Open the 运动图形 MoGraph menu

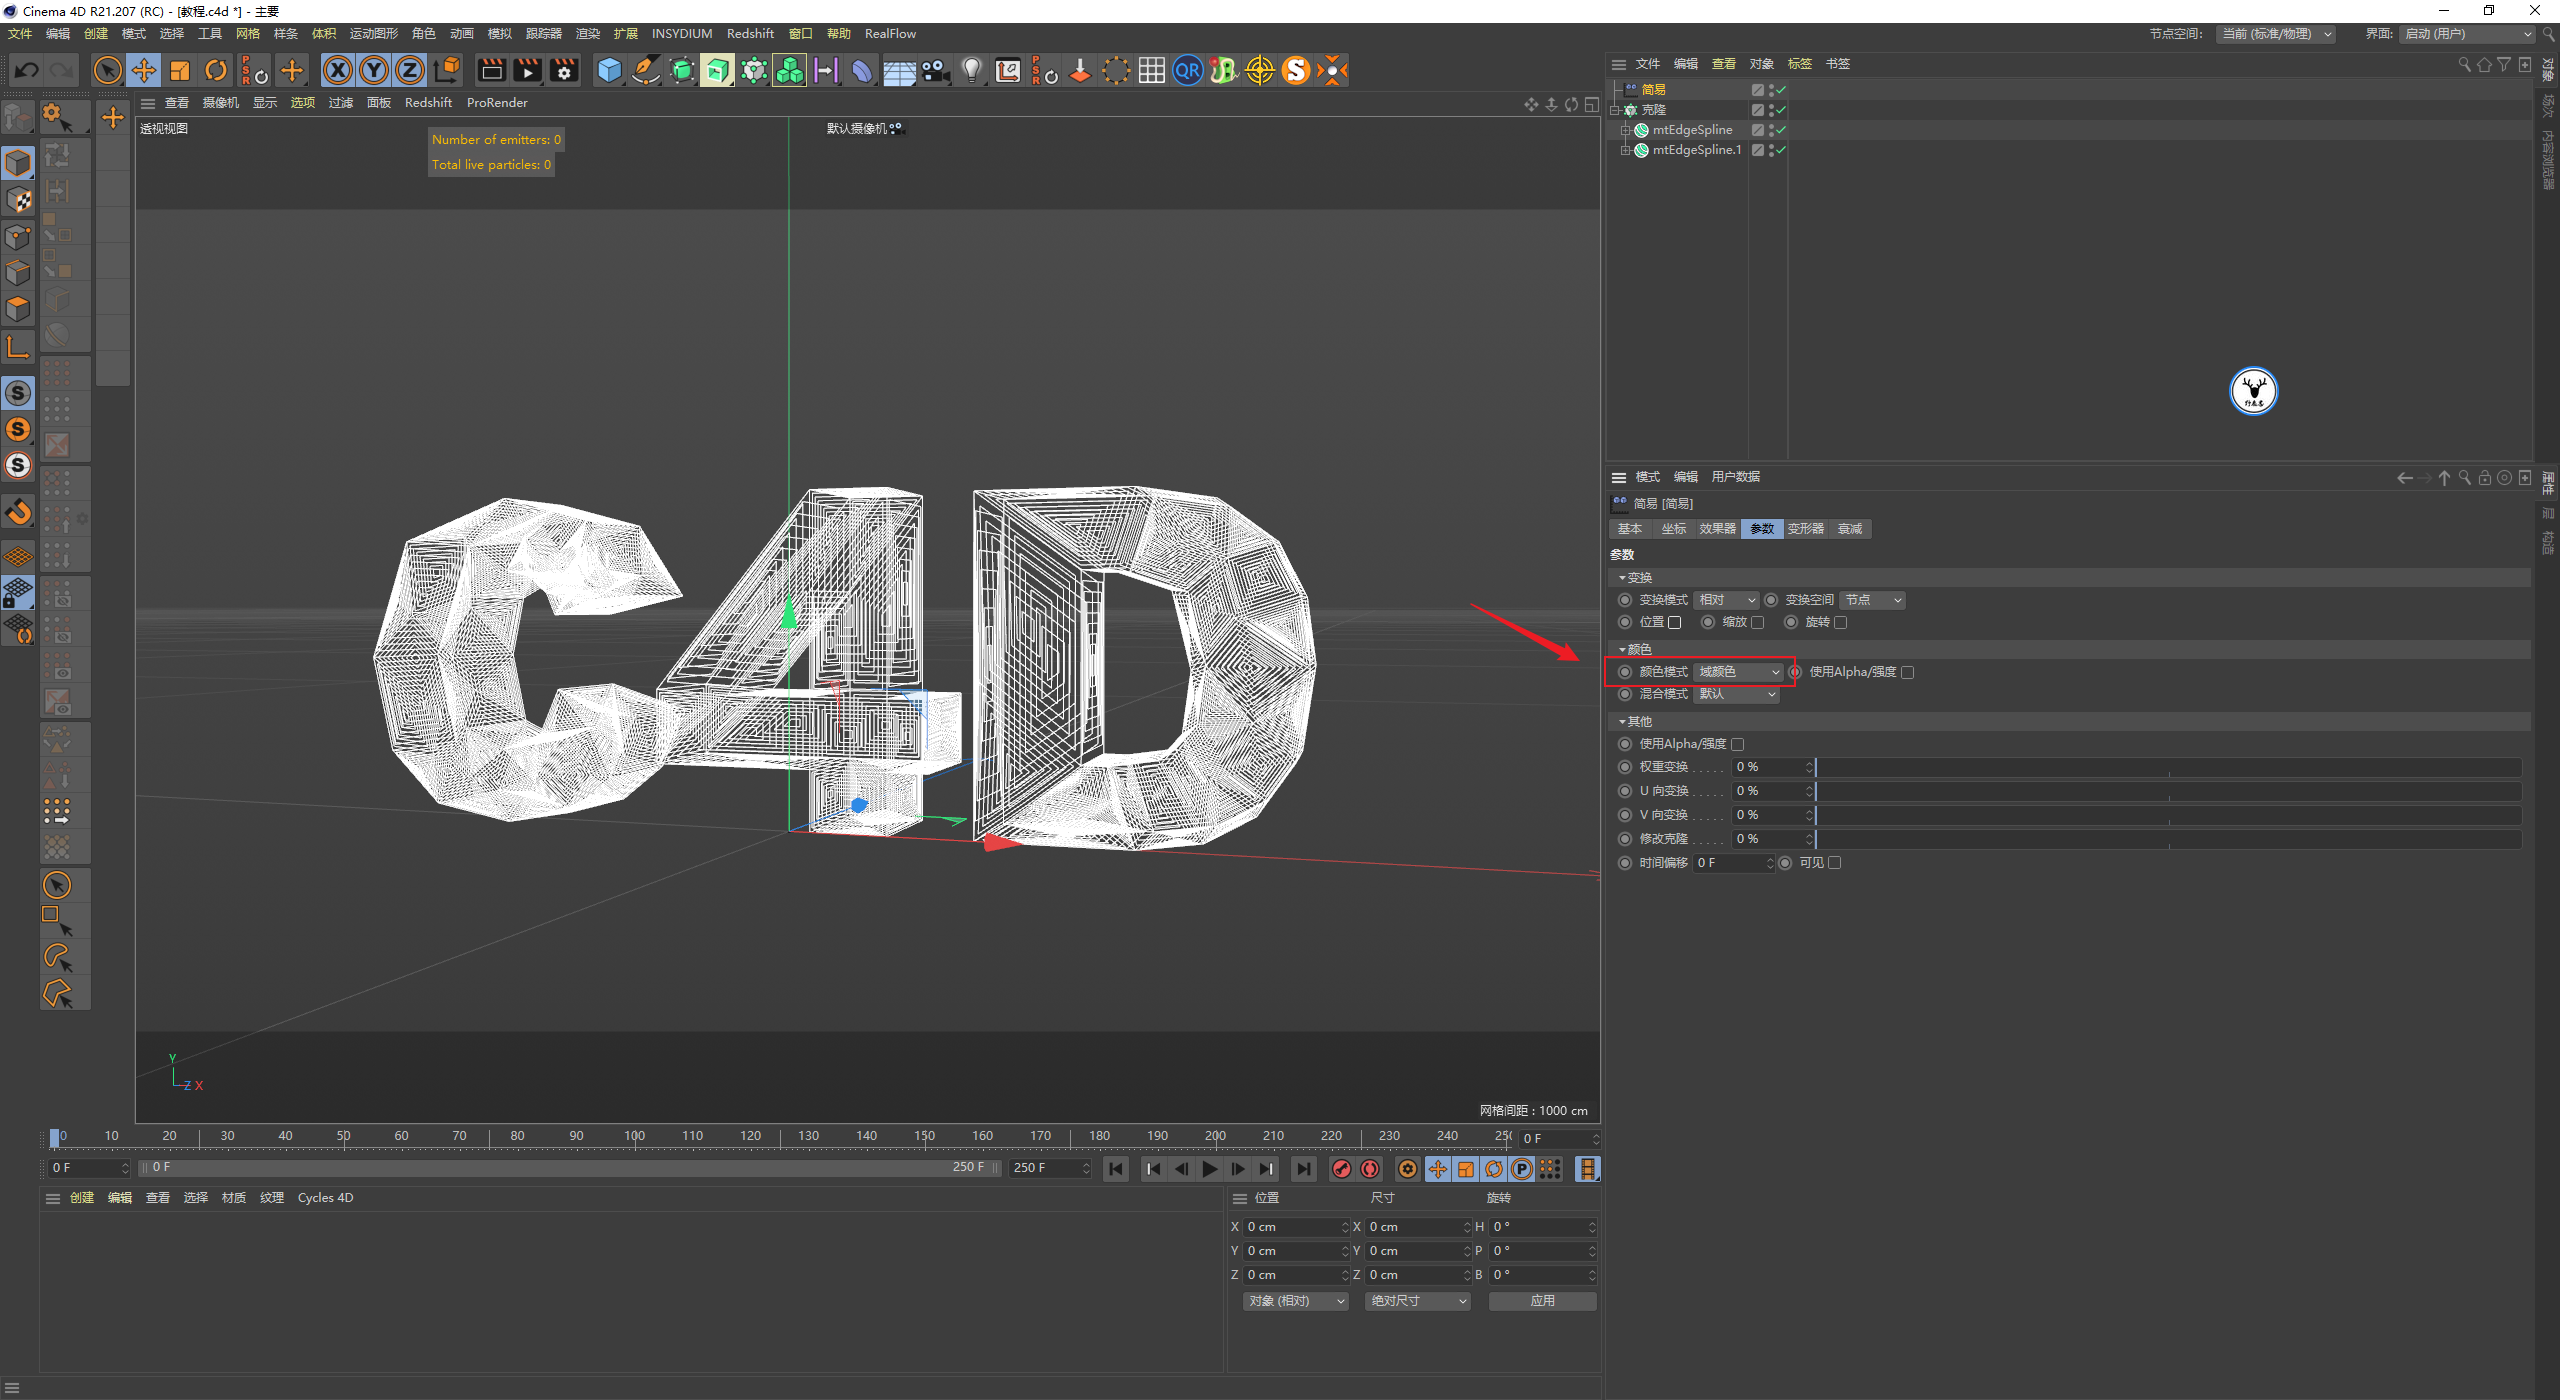click(x=373, y=34)
